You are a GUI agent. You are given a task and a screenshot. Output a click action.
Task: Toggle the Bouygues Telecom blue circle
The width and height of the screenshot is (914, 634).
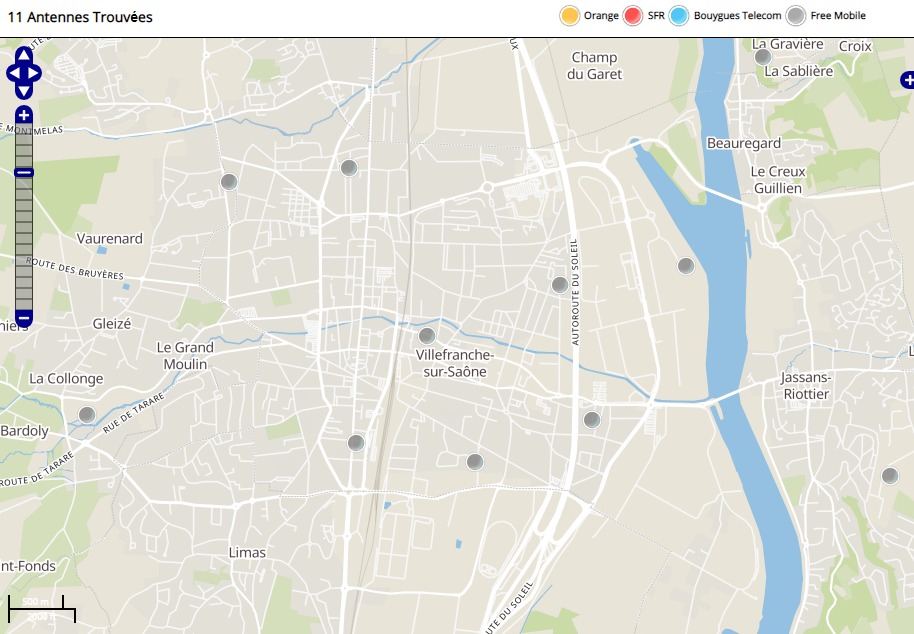point(680,16)
